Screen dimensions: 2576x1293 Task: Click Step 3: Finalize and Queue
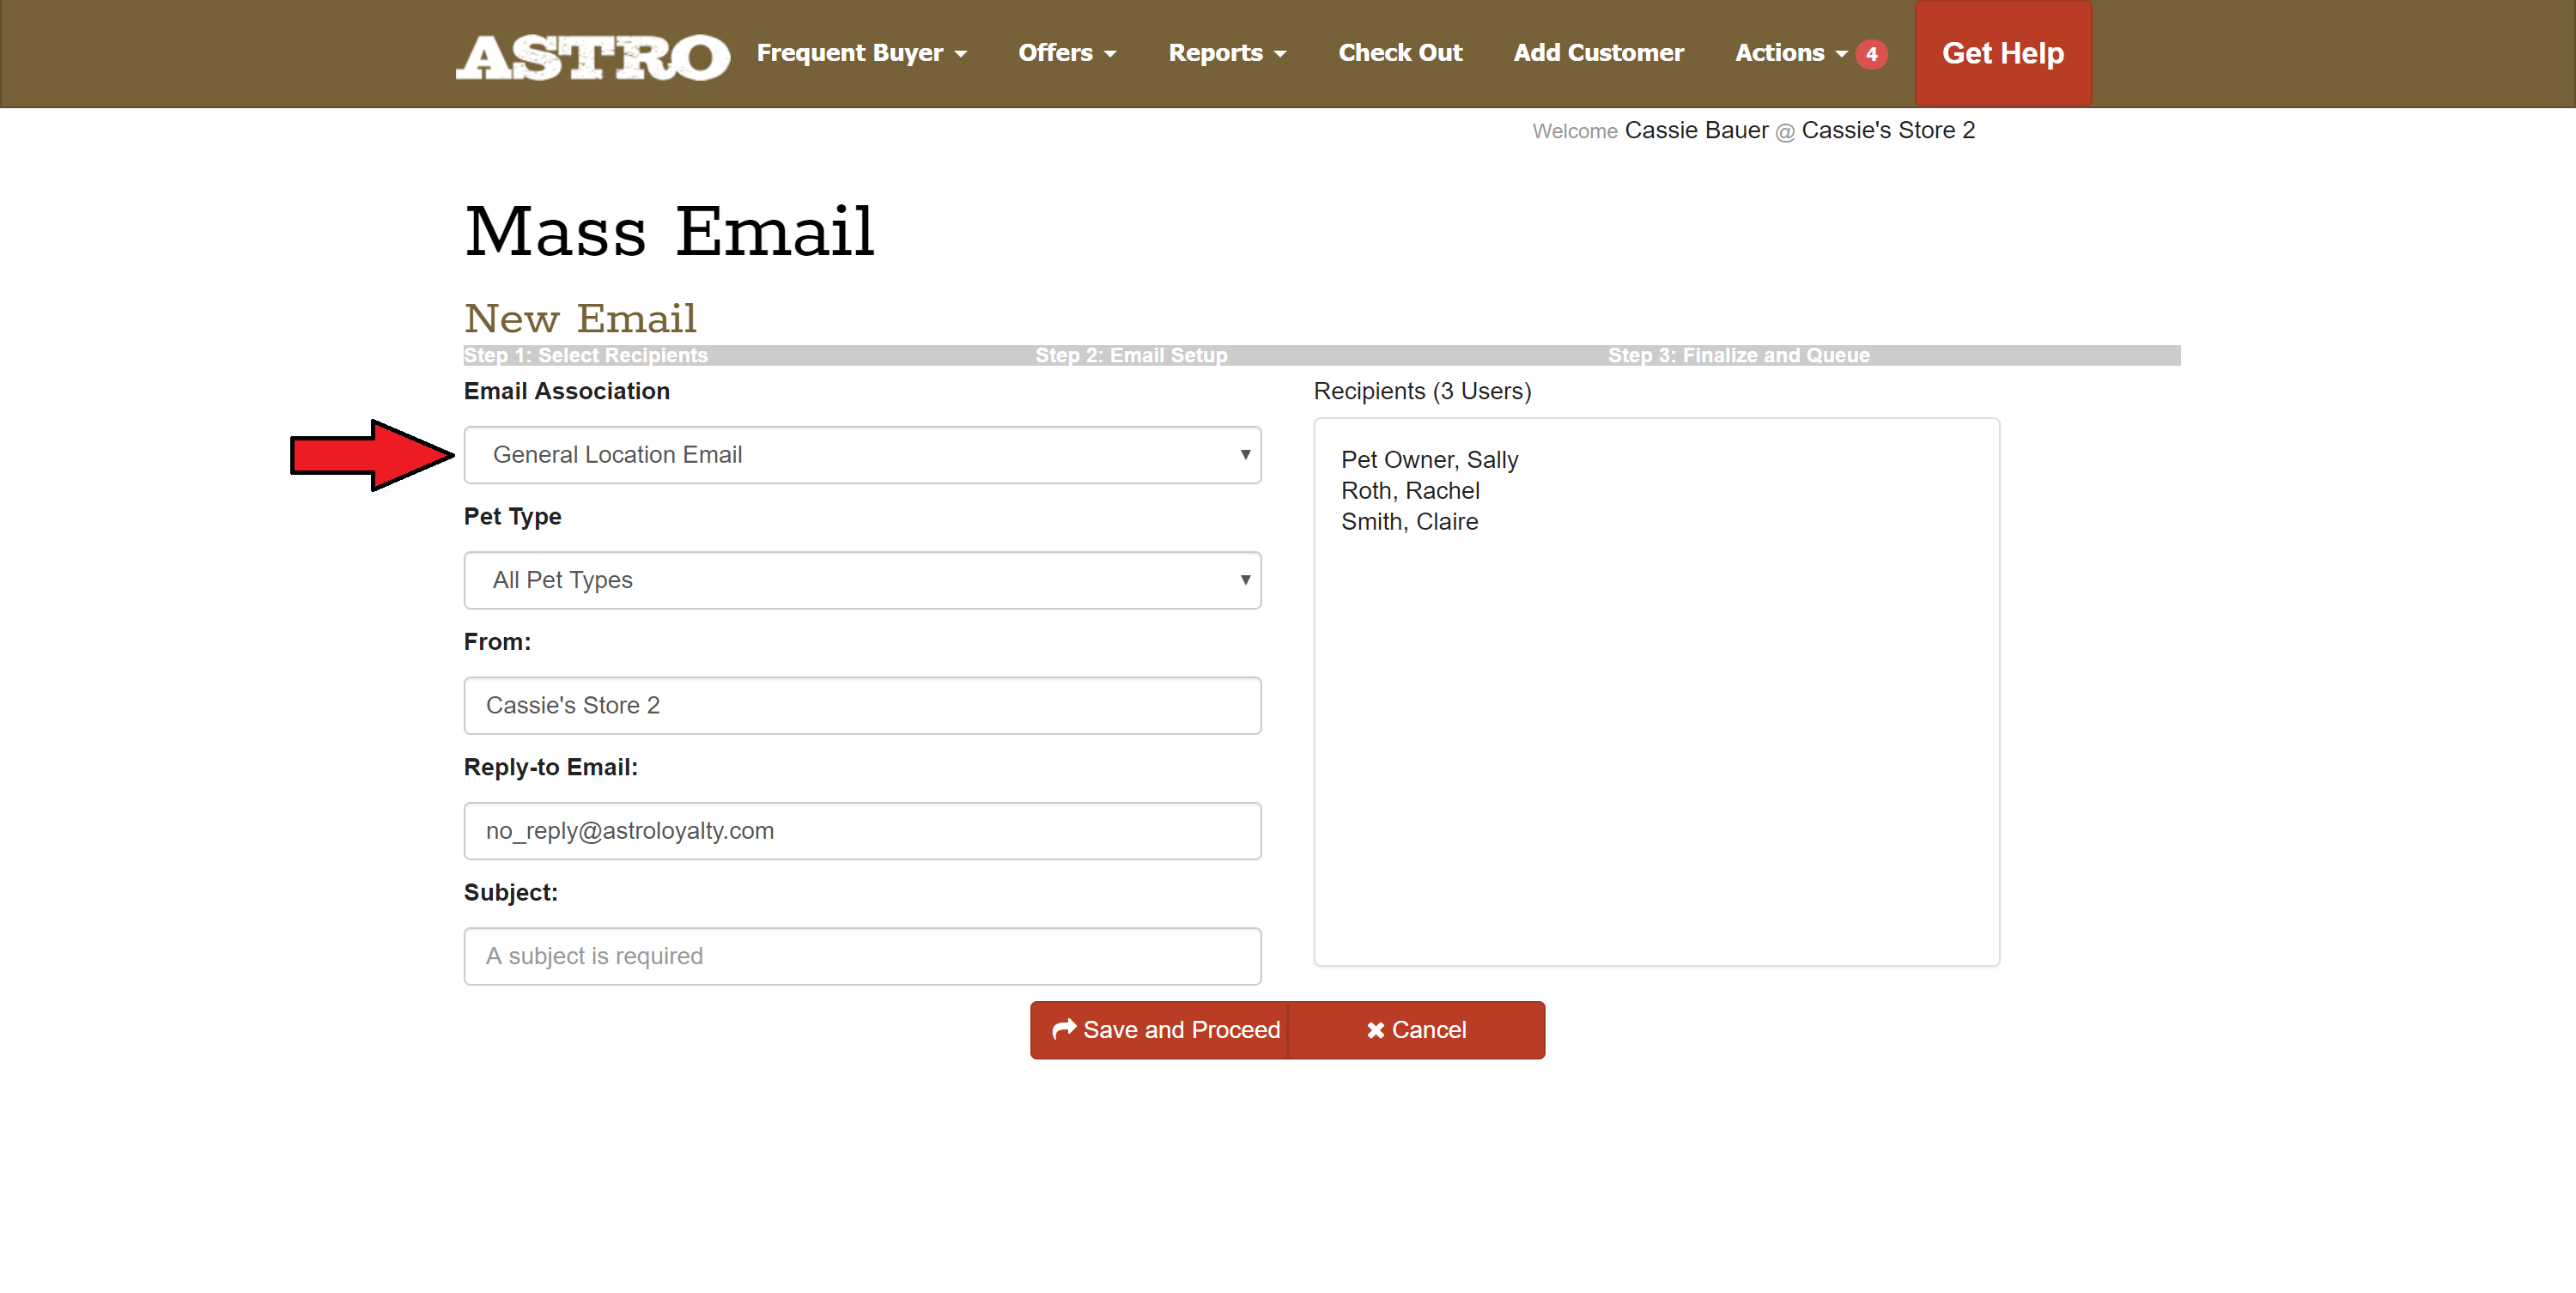1738,355
